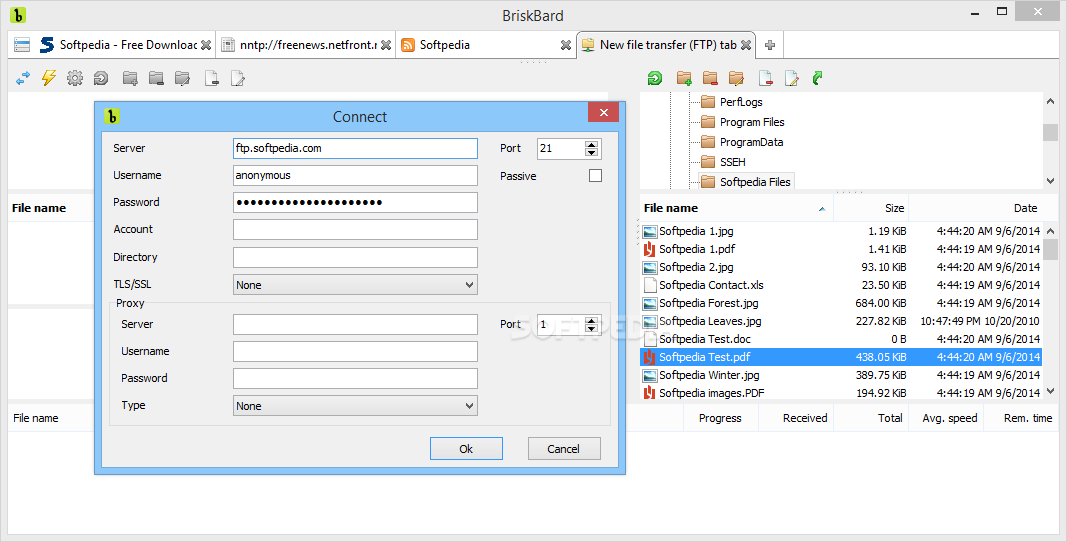Click the Proxy Password input field
The height and width of the screenshot is (542, 1067).
point(355,378)
